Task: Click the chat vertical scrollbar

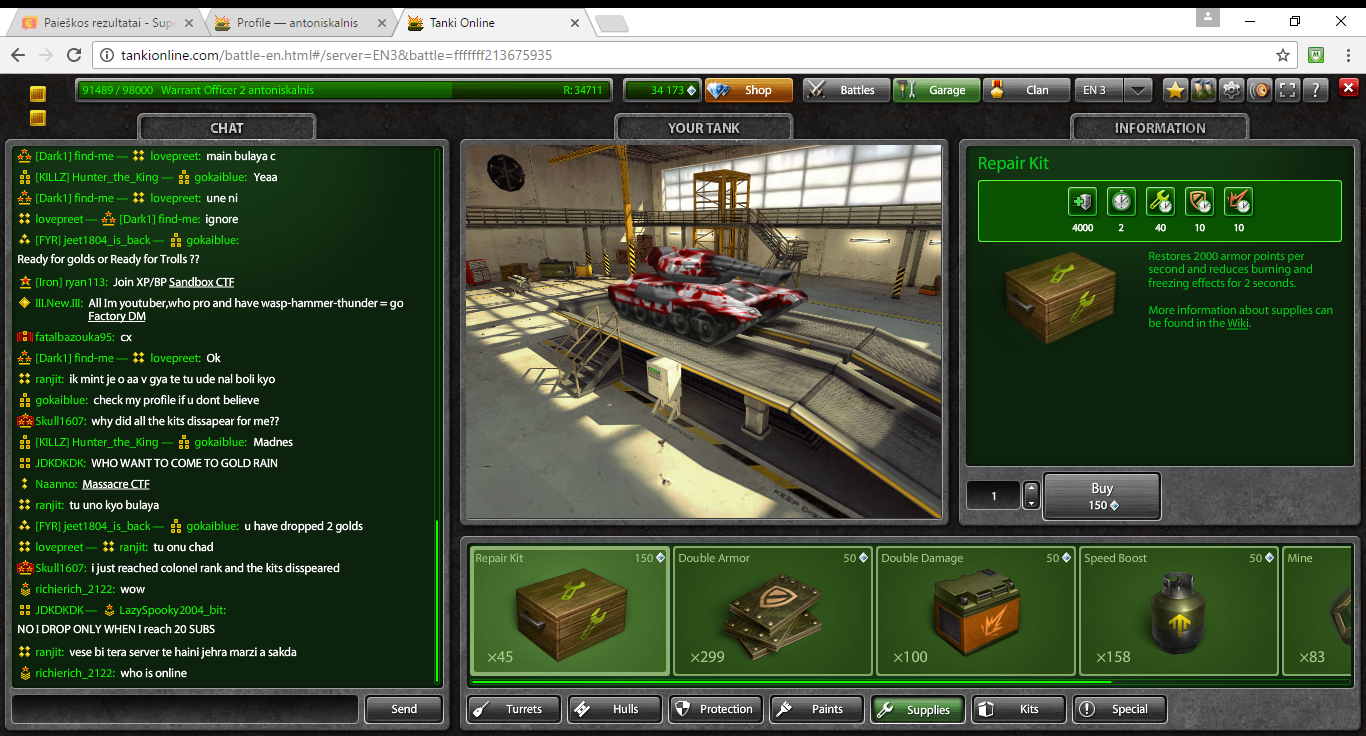Action: pos(437,600)
